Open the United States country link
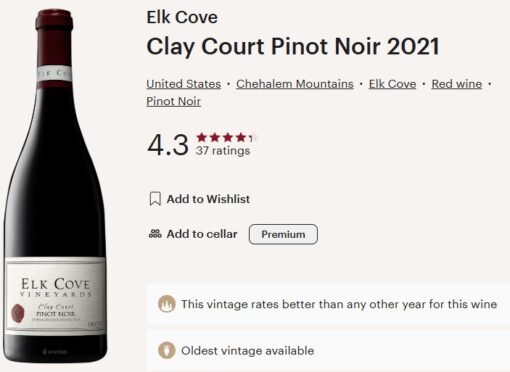The image size is (510, 372). click(184, 84)
